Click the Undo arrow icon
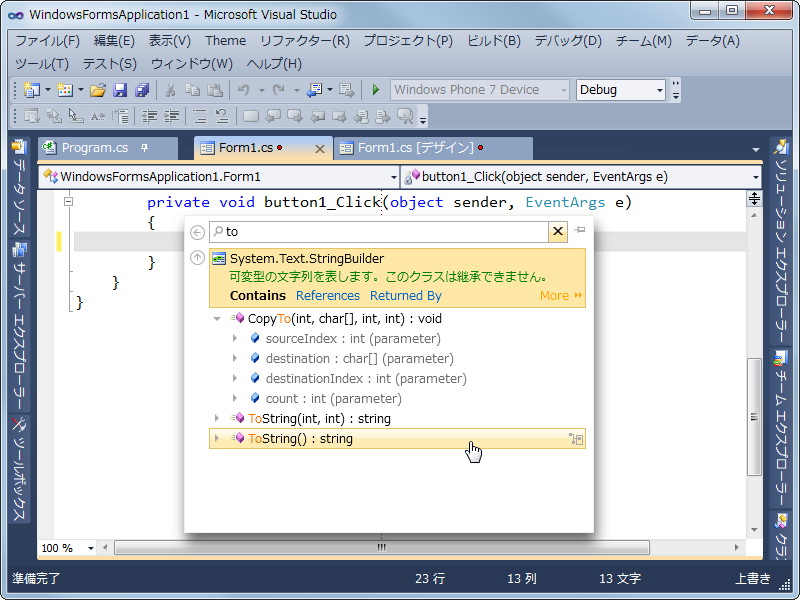Screen dimensions: 800x600 [243, 90]
